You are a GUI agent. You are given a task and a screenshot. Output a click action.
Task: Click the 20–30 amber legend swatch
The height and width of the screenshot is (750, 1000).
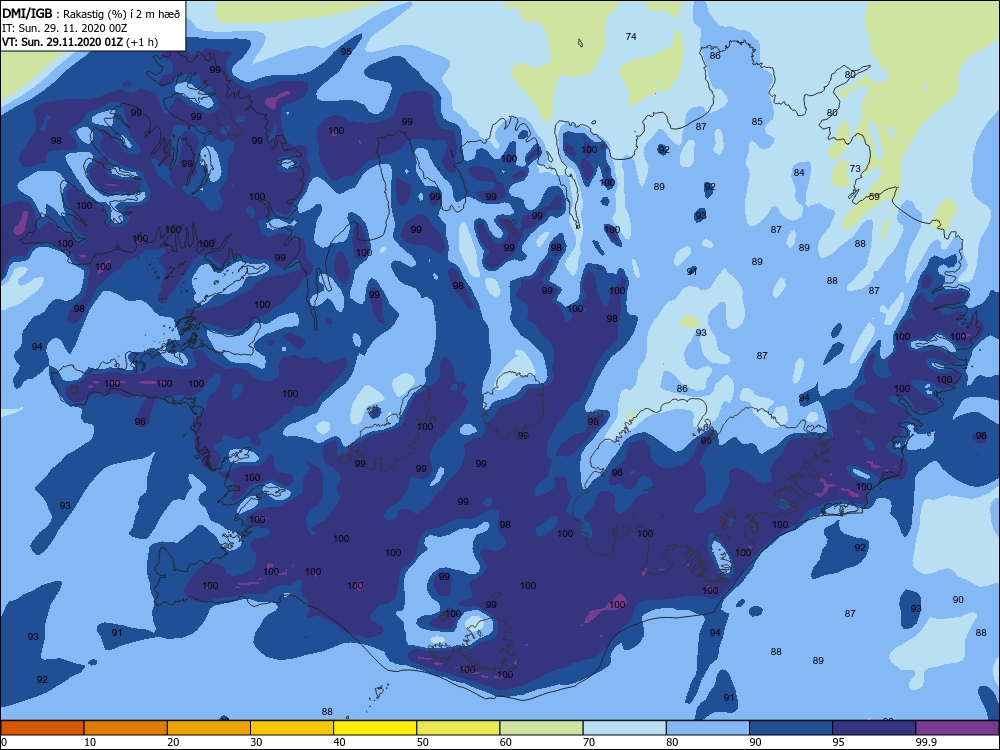209,728
